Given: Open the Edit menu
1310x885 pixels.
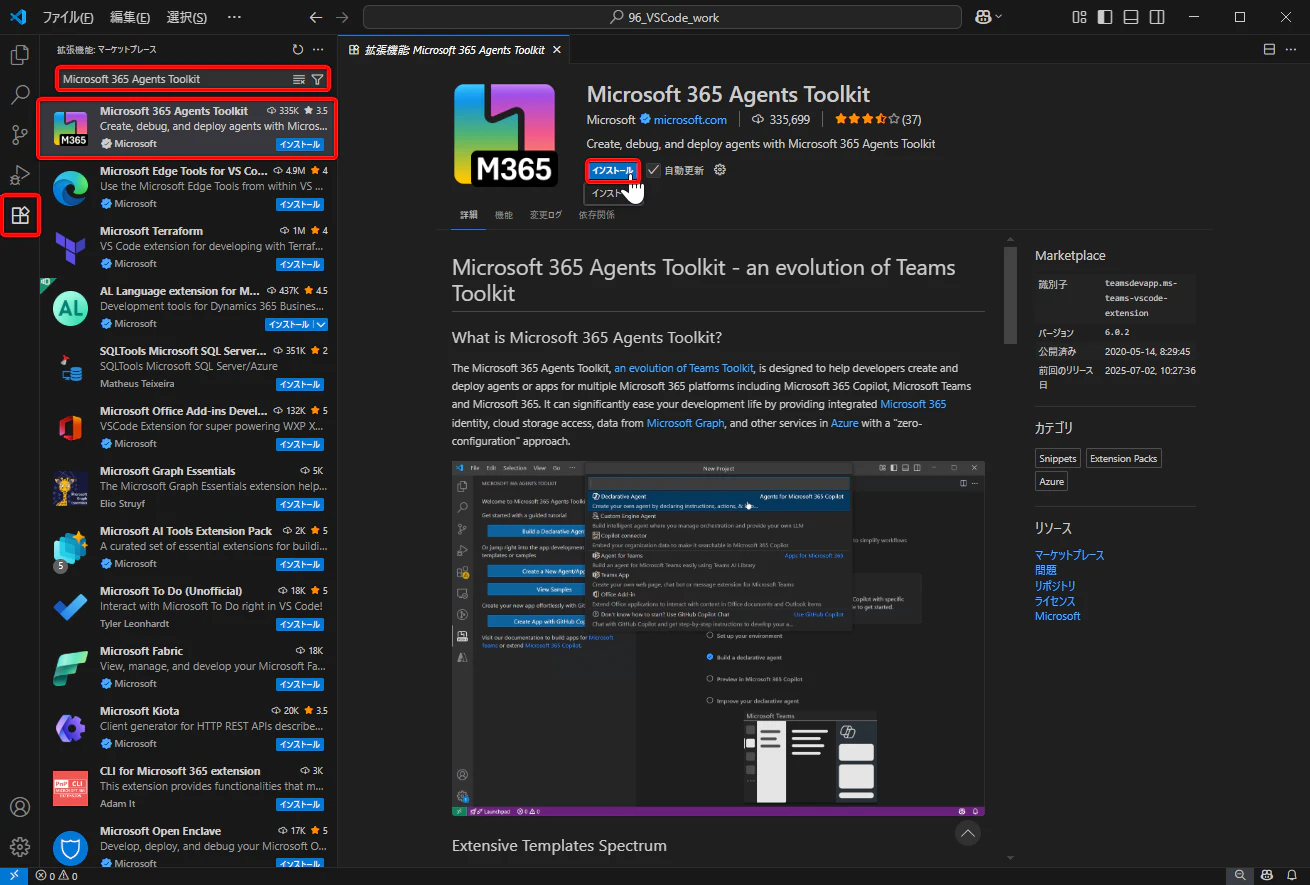Looking at the screenshot, I should coord(130,17).
